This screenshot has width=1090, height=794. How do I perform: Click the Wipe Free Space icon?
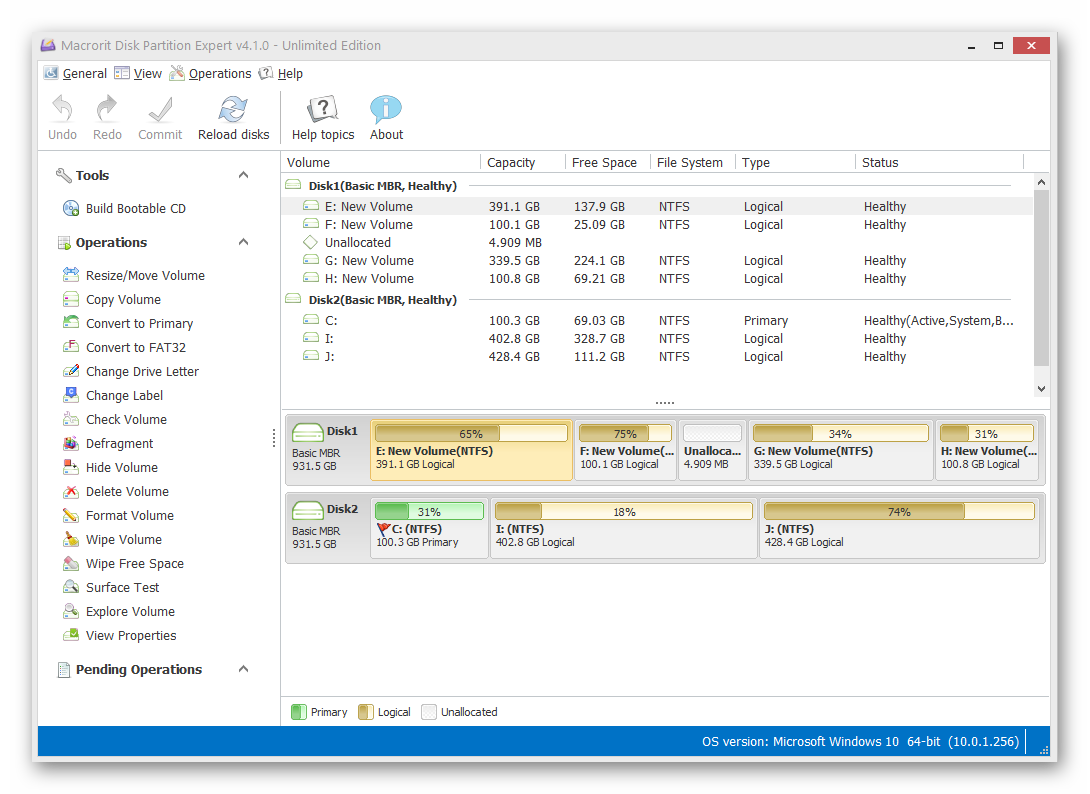coord(71,563)
